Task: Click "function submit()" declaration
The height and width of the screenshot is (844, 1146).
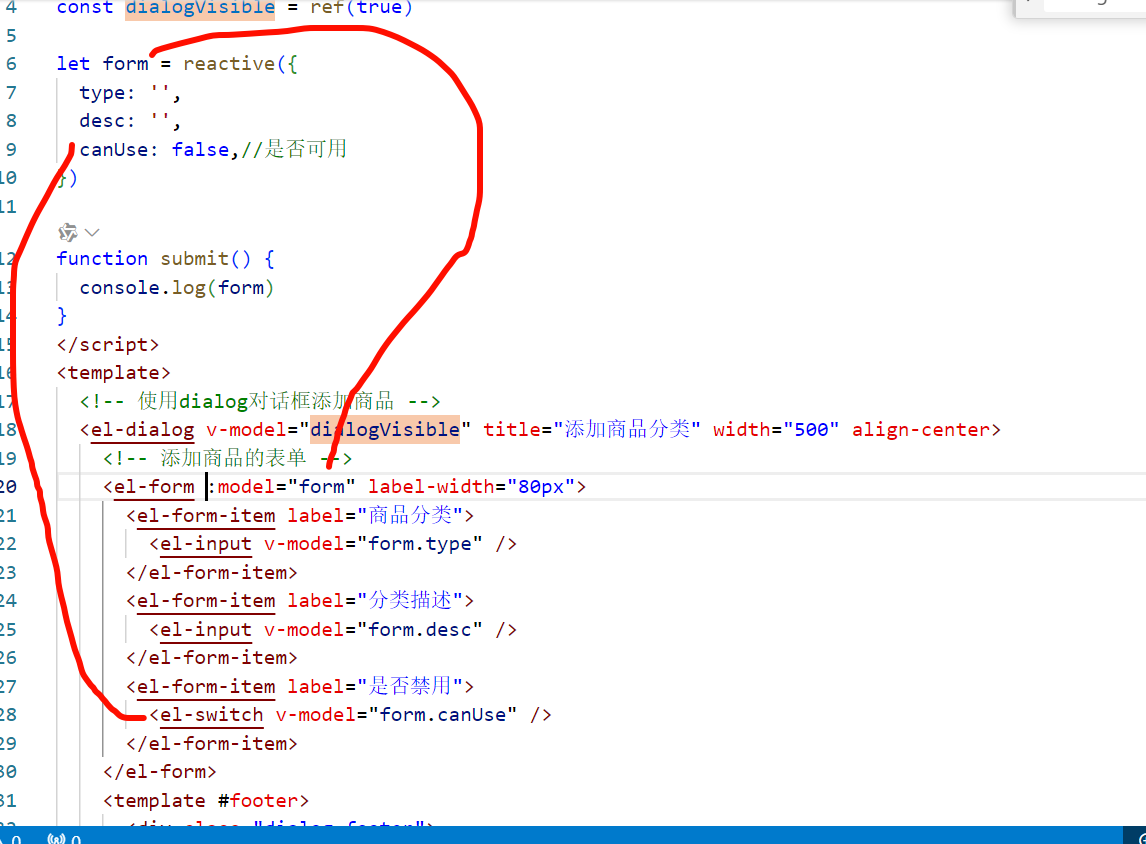Action: point(153,259)
